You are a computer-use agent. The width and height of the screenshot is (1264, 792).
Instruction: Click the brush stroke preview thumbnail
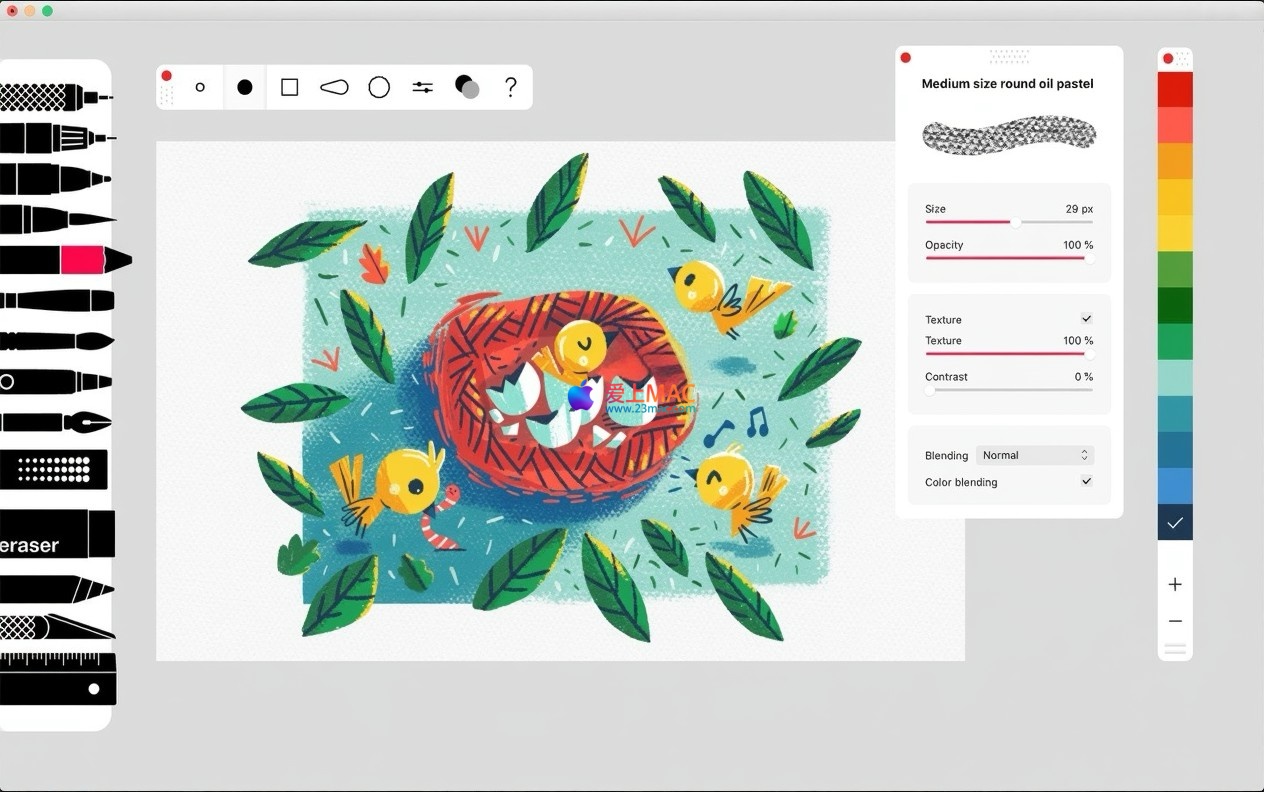(1008, 135)
